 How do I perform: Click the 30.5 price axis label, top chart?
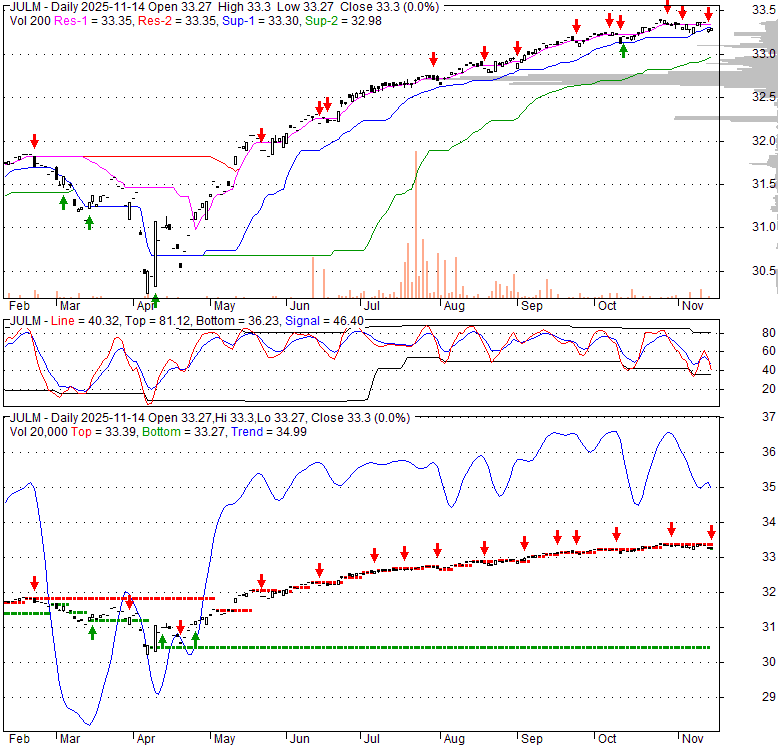pos(764,271)
